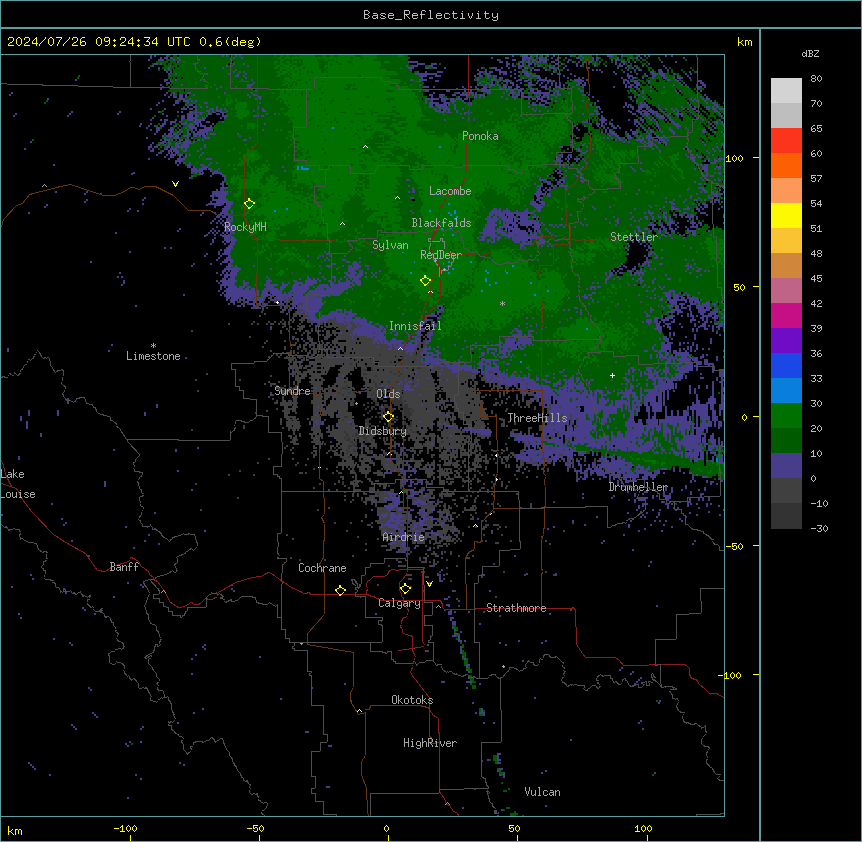Pick the magenta swatch in the dBZ legend
This screenshot has width=862, height=842.
click(x=786, y=315)
